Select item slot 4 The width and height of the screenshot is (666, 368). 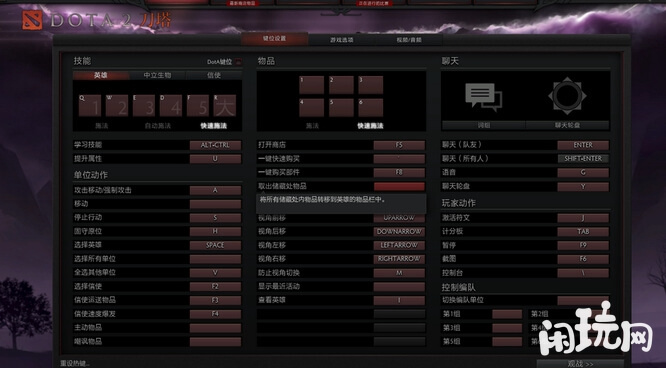pos(311,108)
